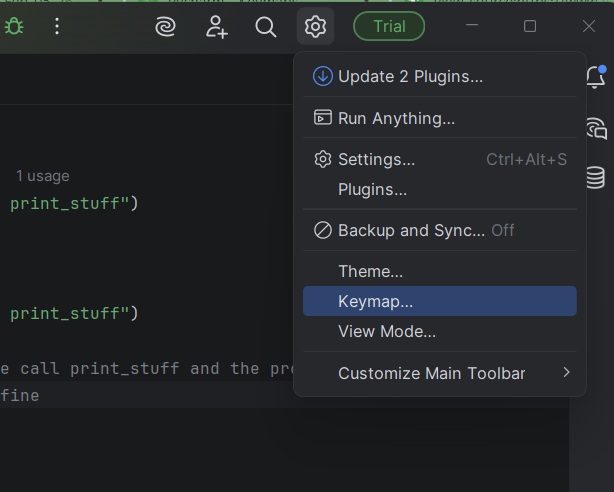Open the Theme switcher entry
The image size is (614, 492).
coord(370,271)
